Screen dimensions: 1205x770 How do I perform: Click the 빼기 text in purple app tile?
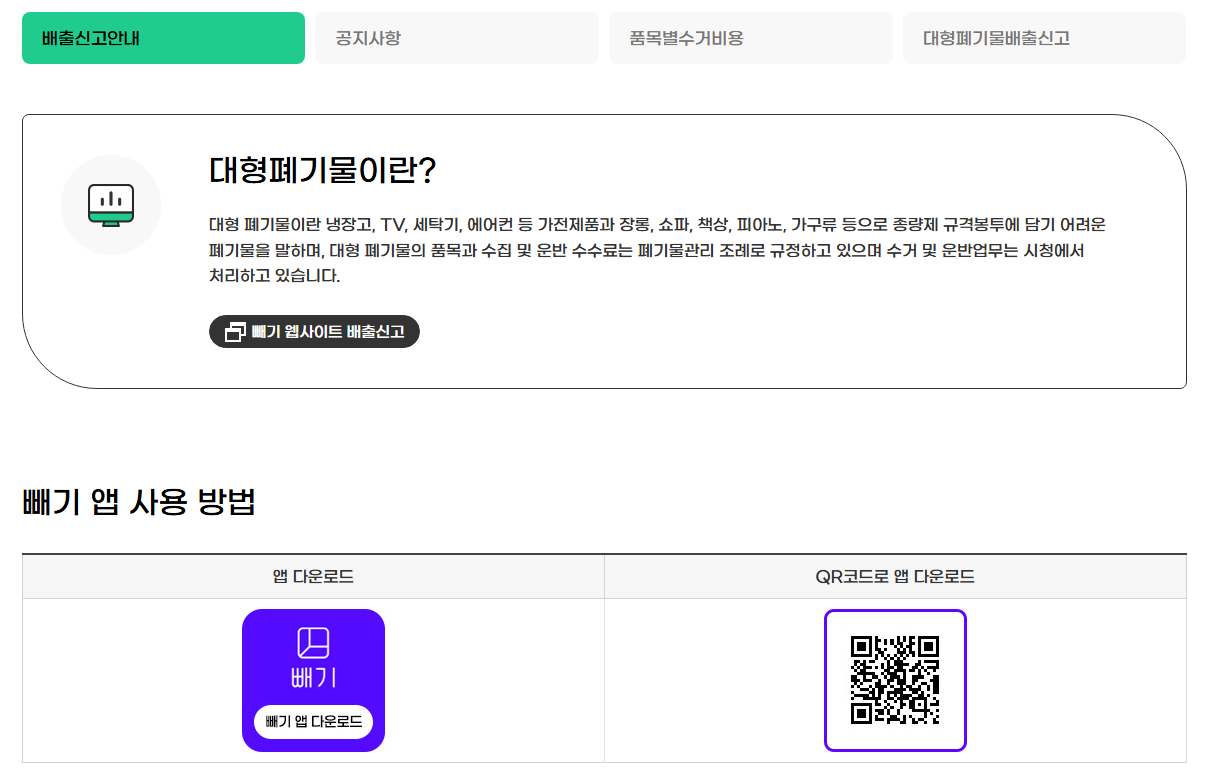(313, 677)
